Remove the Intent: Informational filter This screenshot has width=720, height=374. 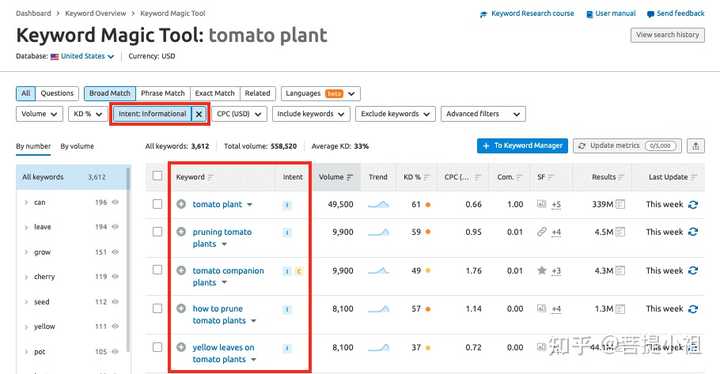click(199, 114)
